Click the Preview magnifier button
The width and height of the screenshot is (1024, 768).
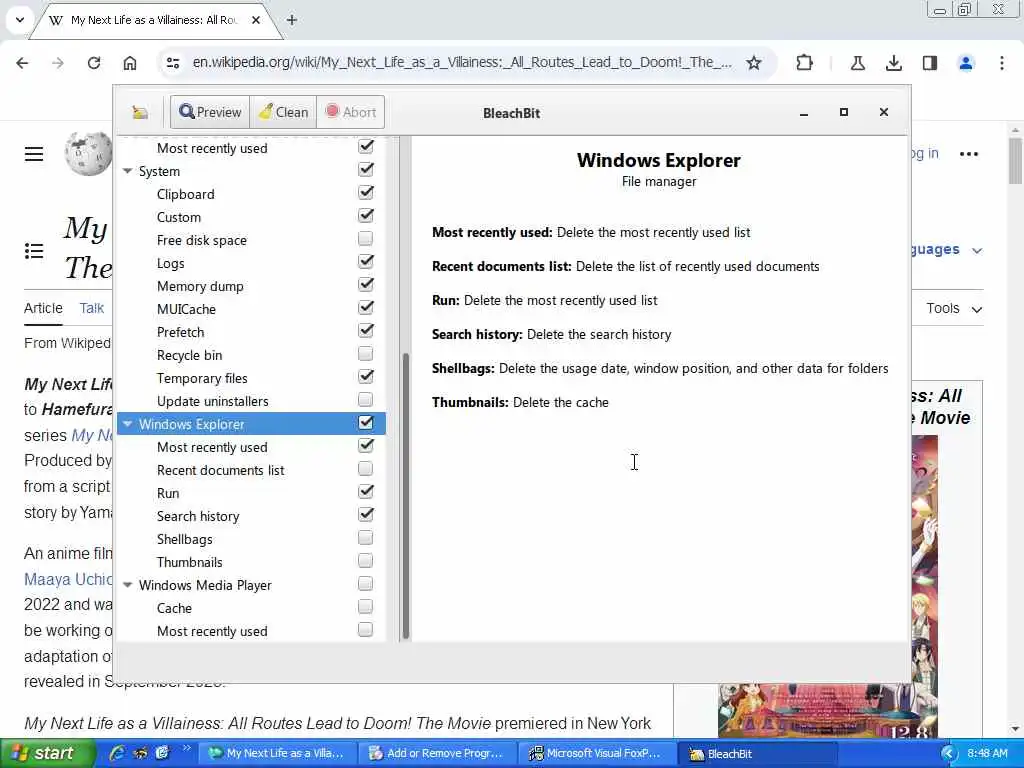(210, 112)
